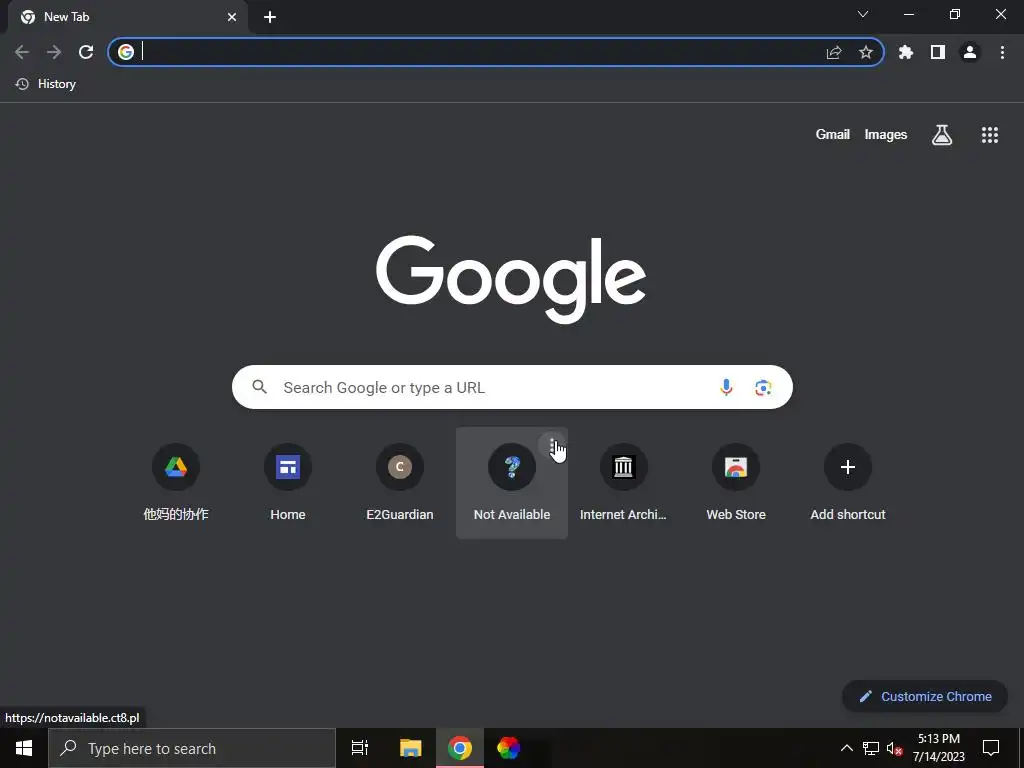Start voice search with microphone icon
1024x768 pixels.
[x=726, y=387]
